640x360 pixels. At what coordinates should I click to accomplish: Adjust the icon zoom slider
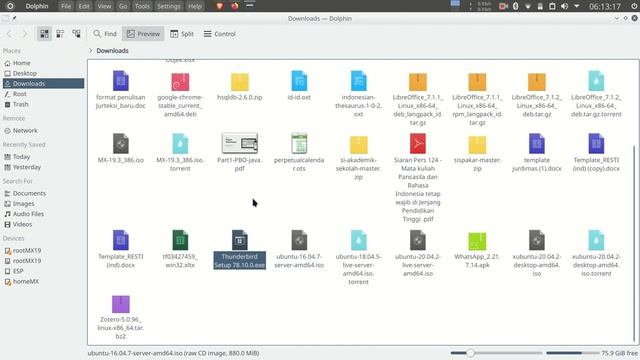click(x=496, y=353)
